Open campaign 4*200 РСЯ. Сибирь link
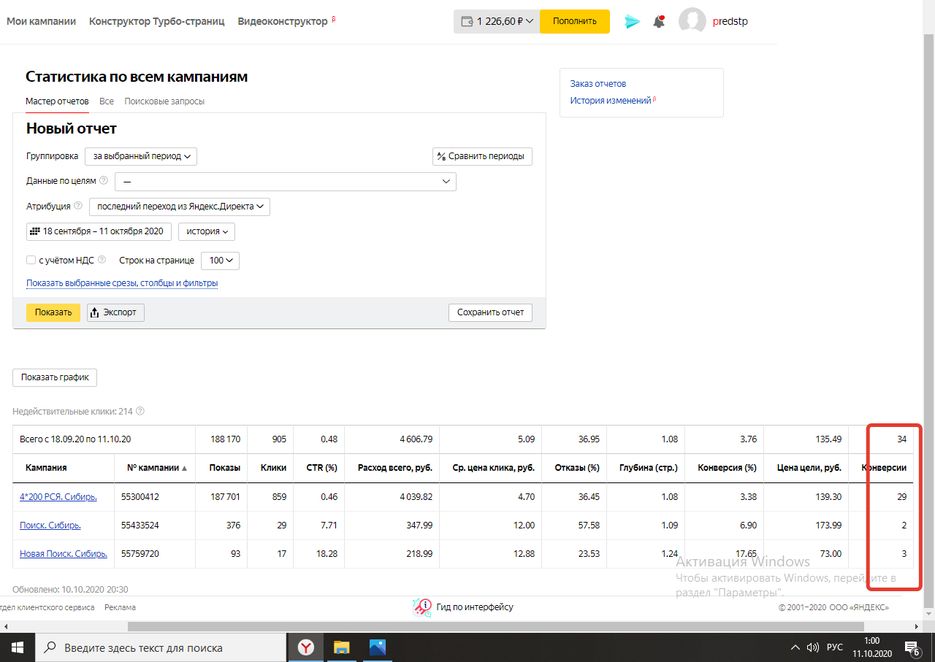Viewport: 935px width, 662px height. click(x=58, y=497)
